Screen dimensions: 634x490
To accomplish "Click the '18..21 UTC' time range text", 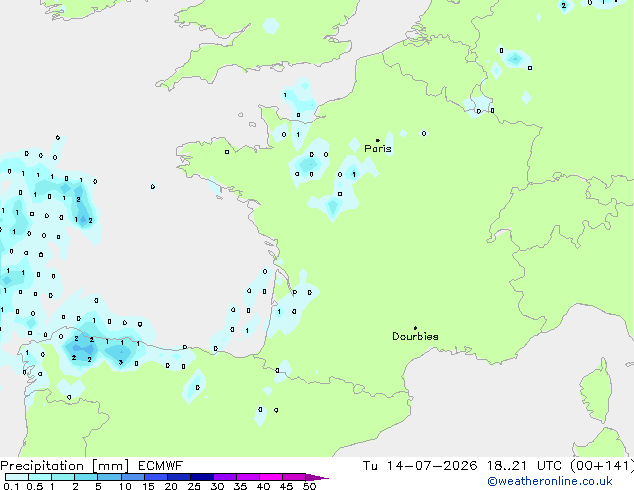I will 524,466.
